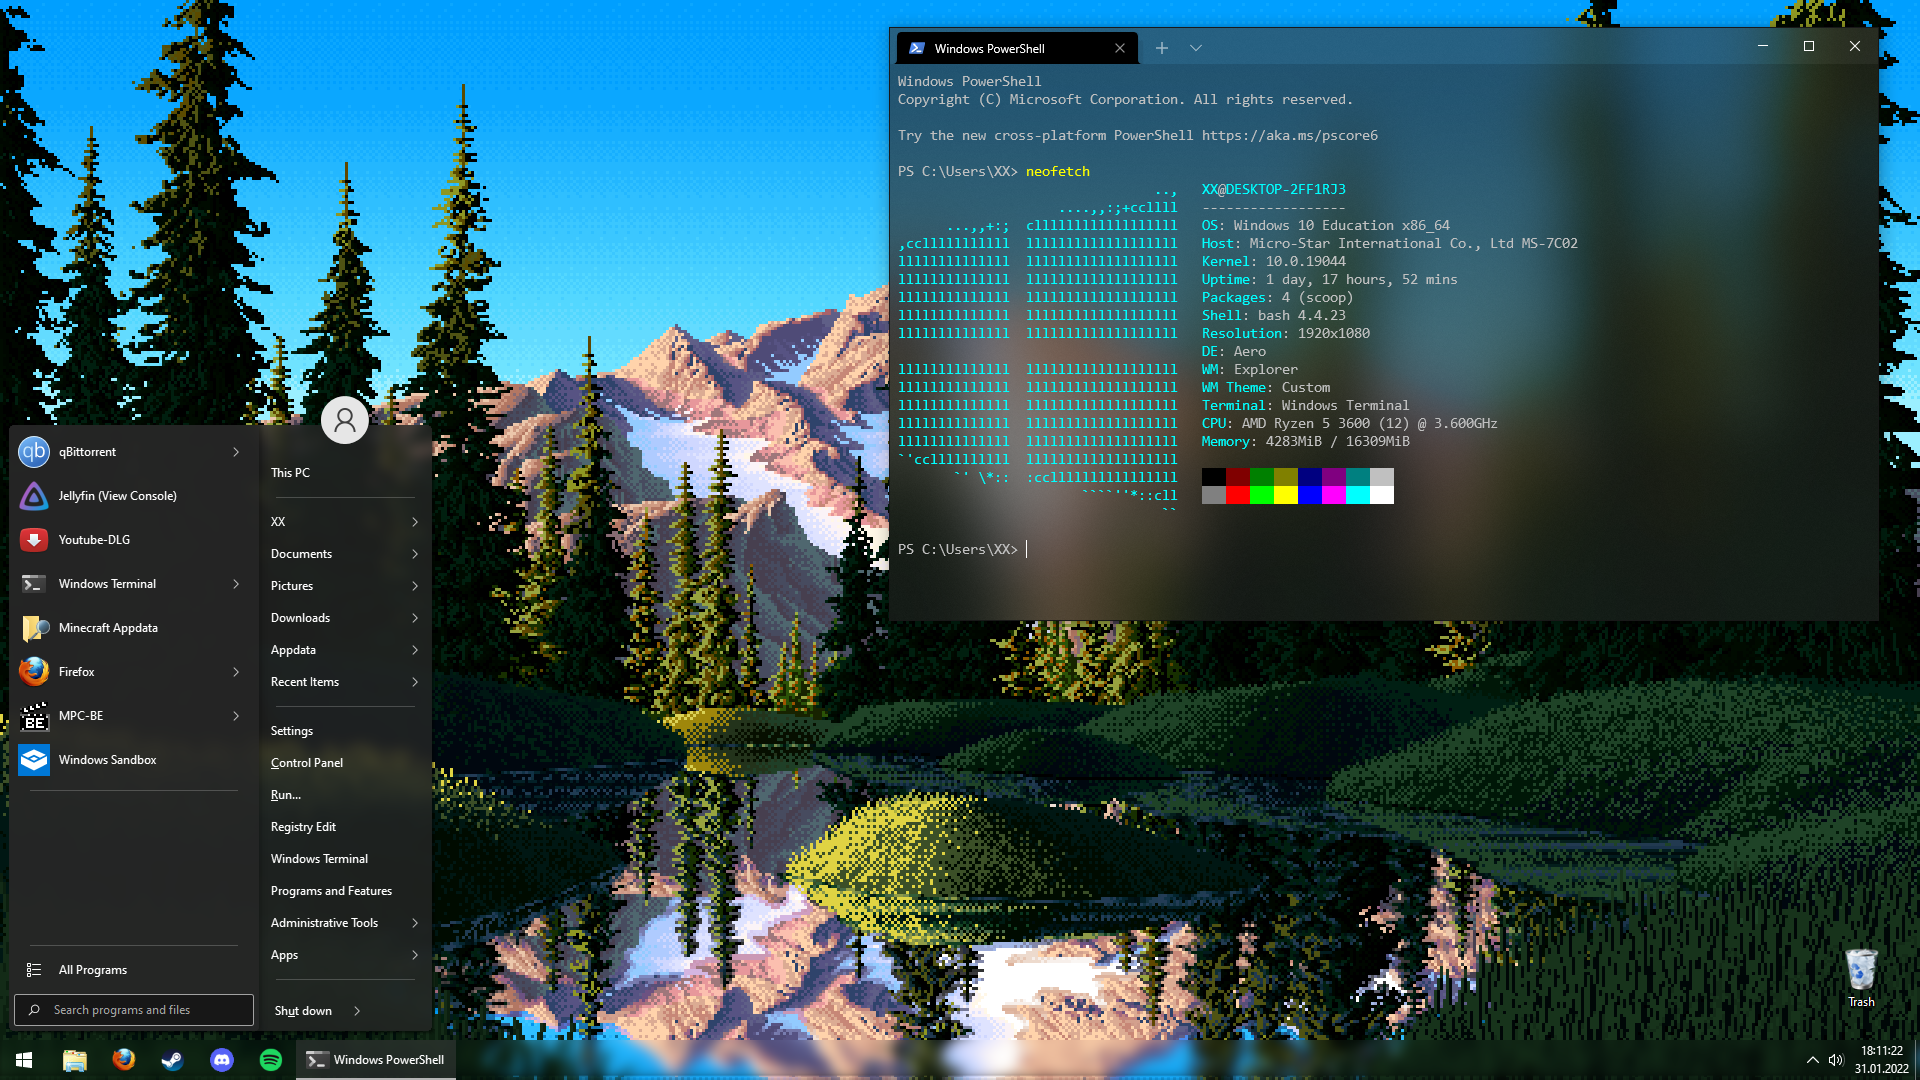Launch Jellyfin (View Console) entry

tap(117, 496)
